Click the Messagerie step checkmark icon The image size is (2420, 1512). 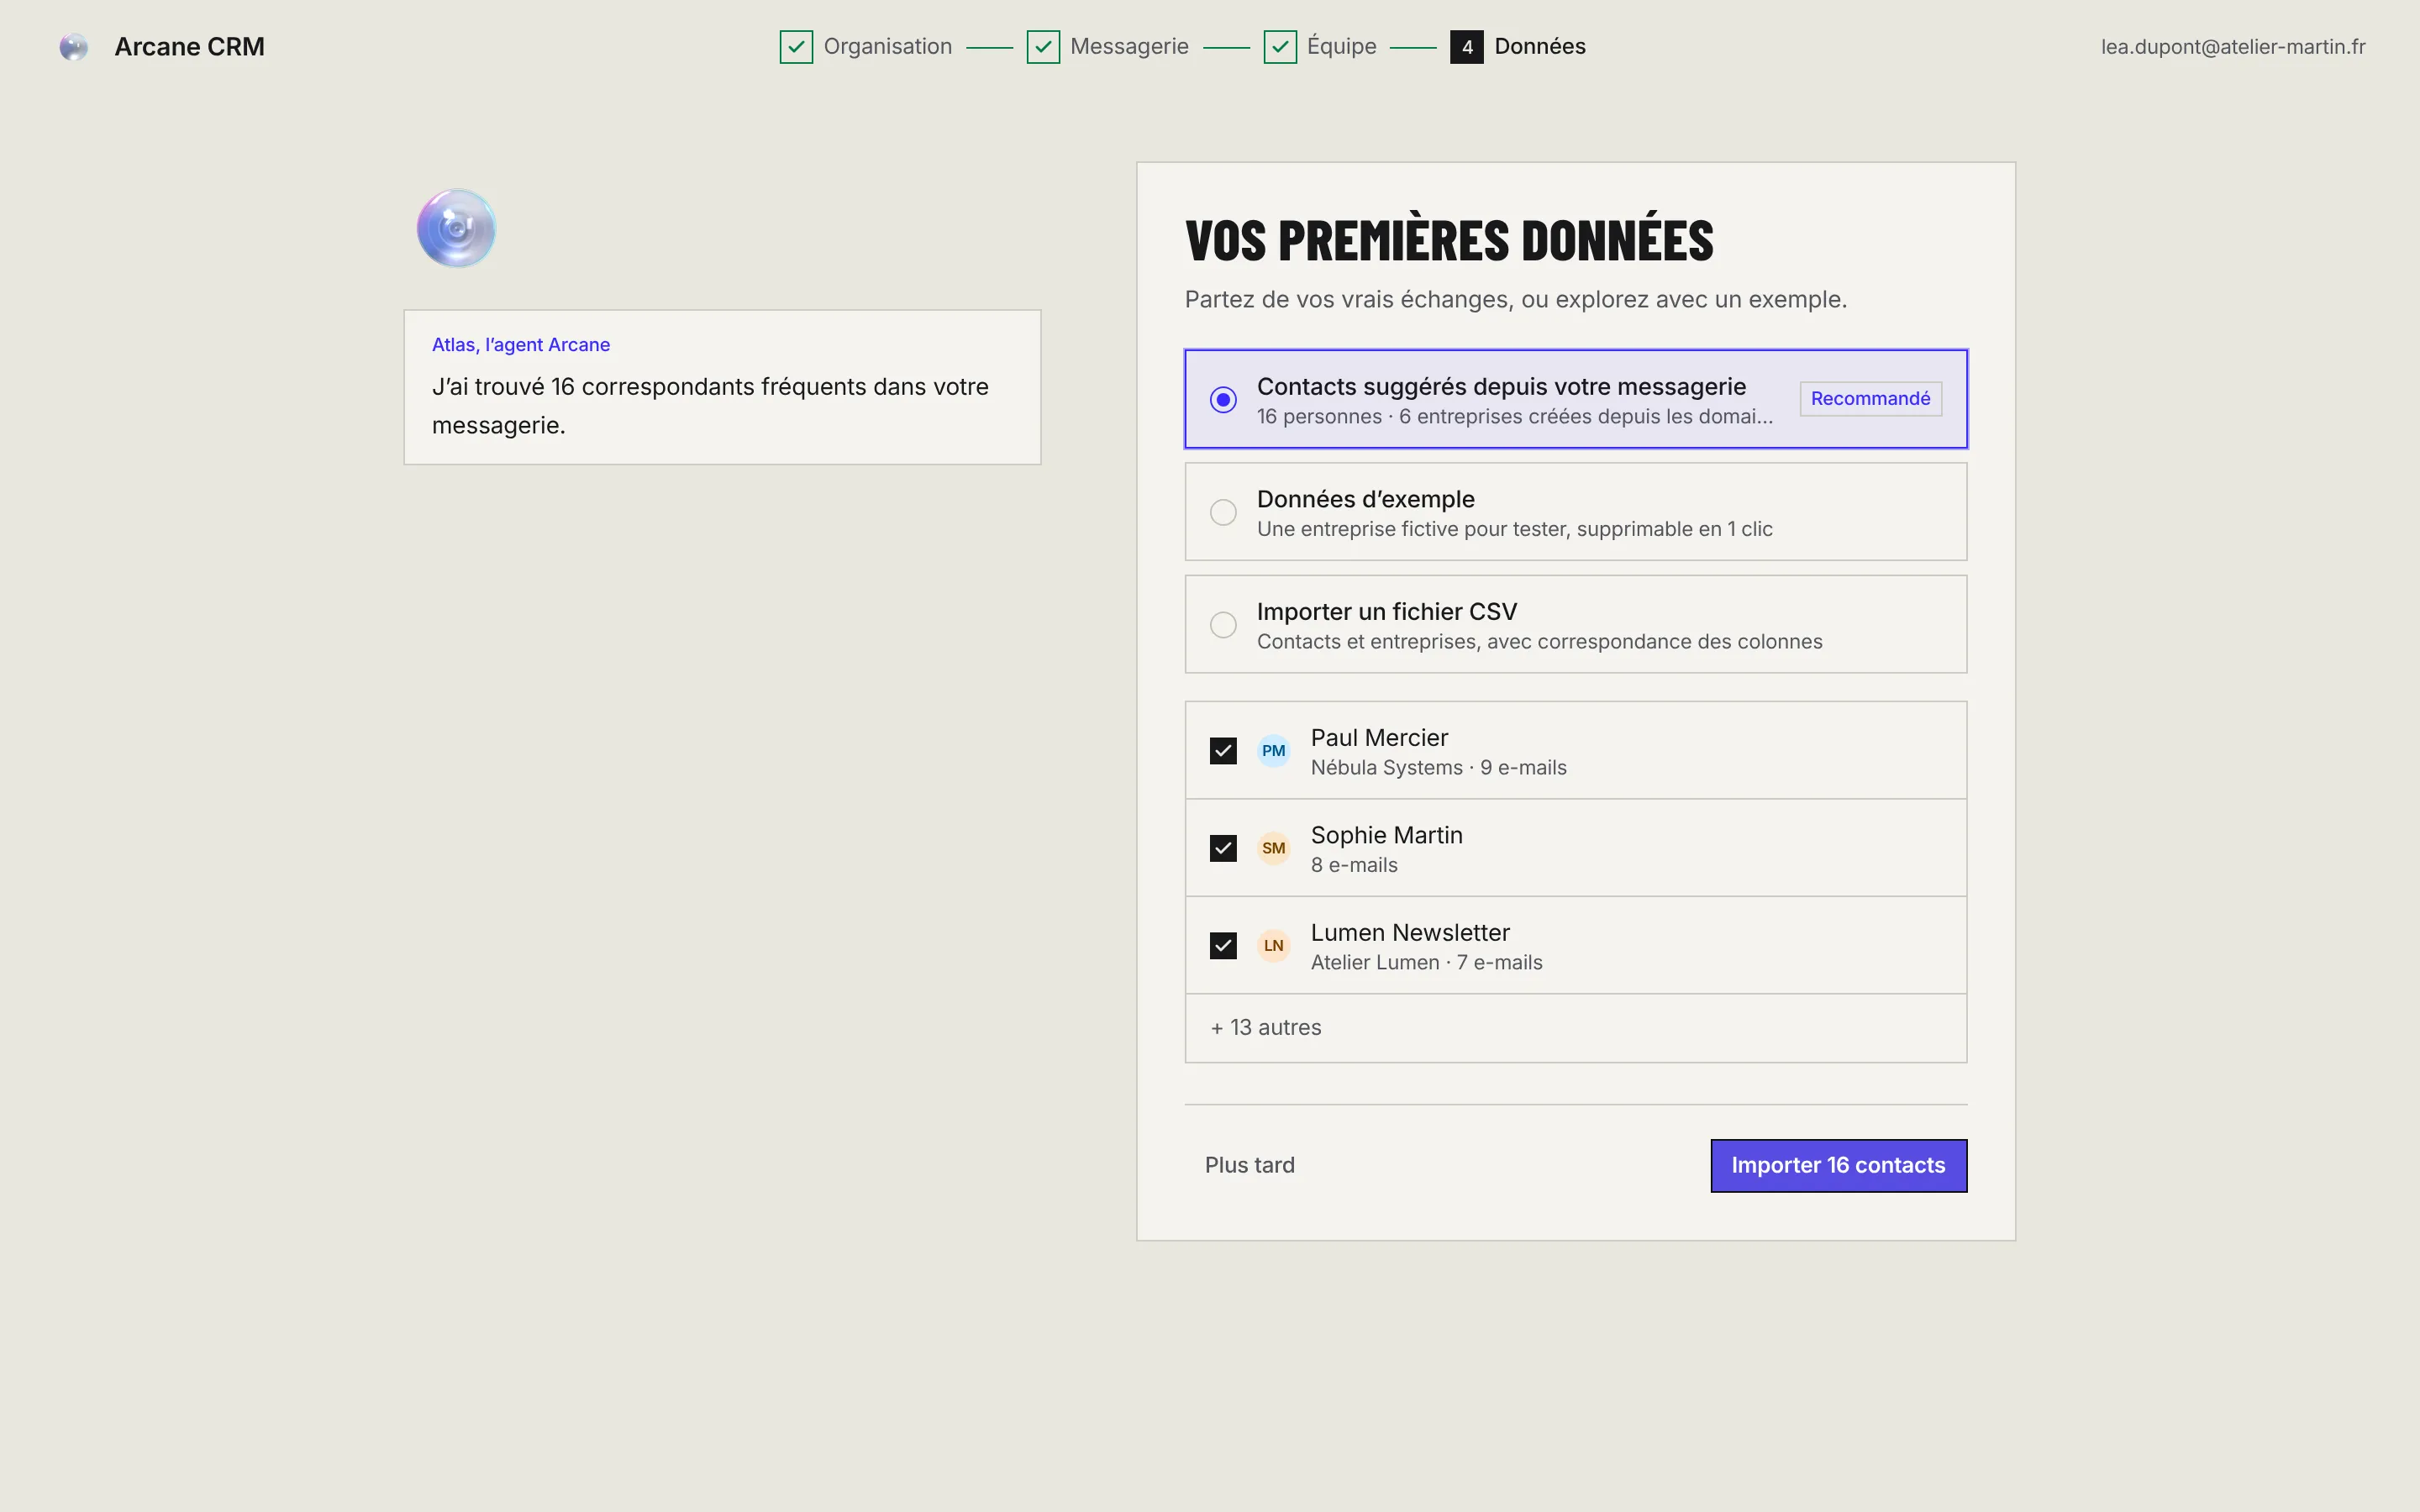tap(1043, 47)
